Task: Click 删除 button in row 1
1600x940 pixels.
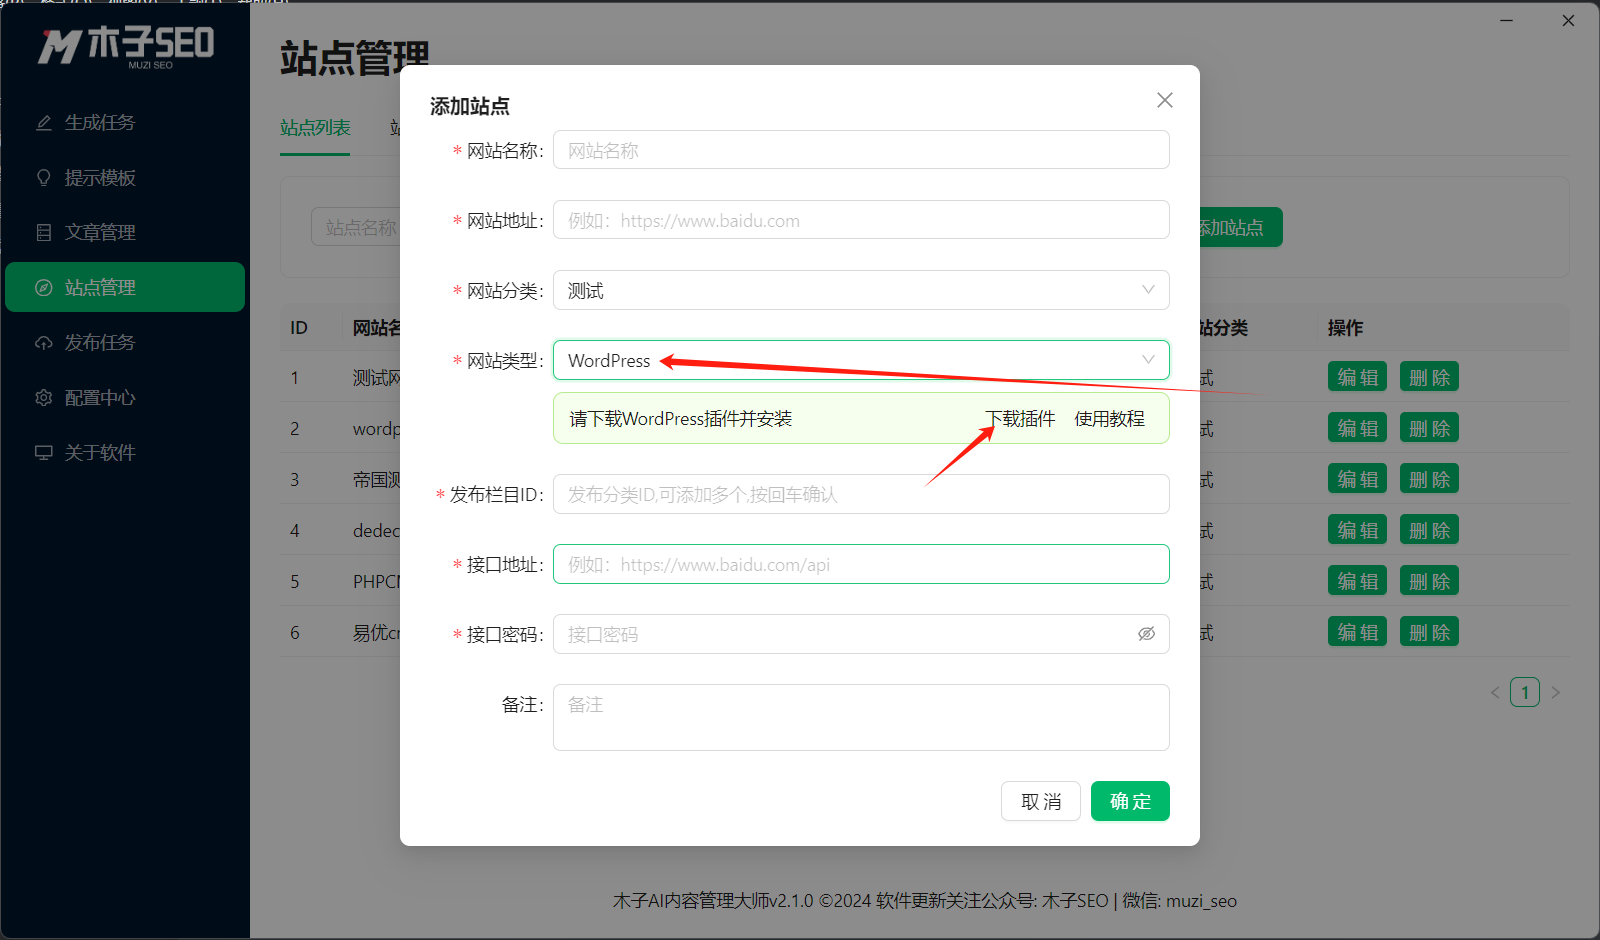Action: point(1429,377)
